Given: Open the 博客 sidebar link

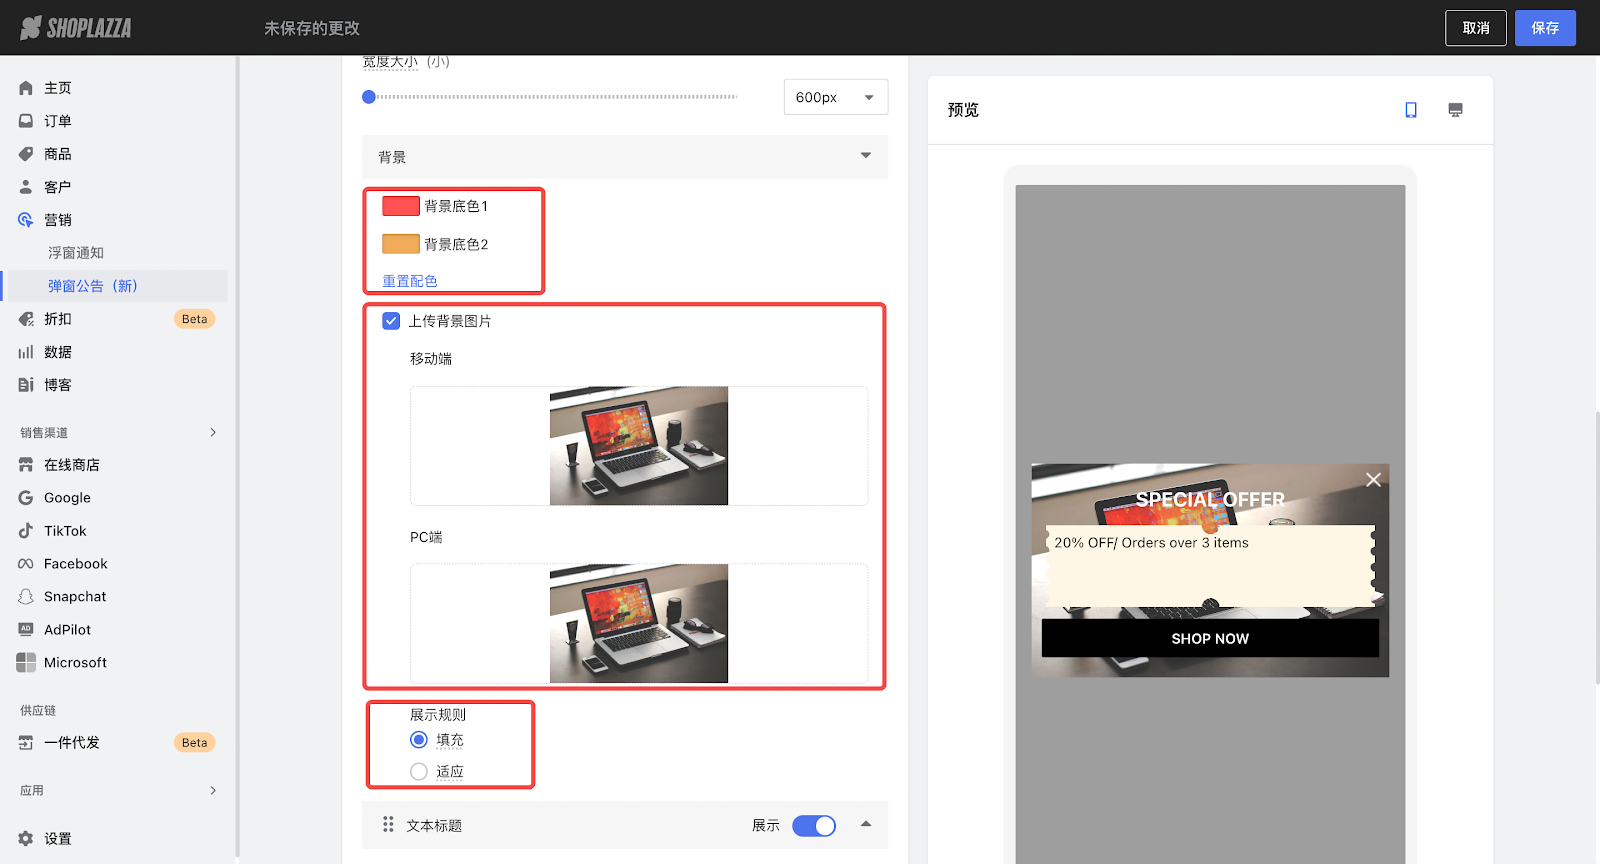Looking at the screenshot, I should (x=58, y=385).
